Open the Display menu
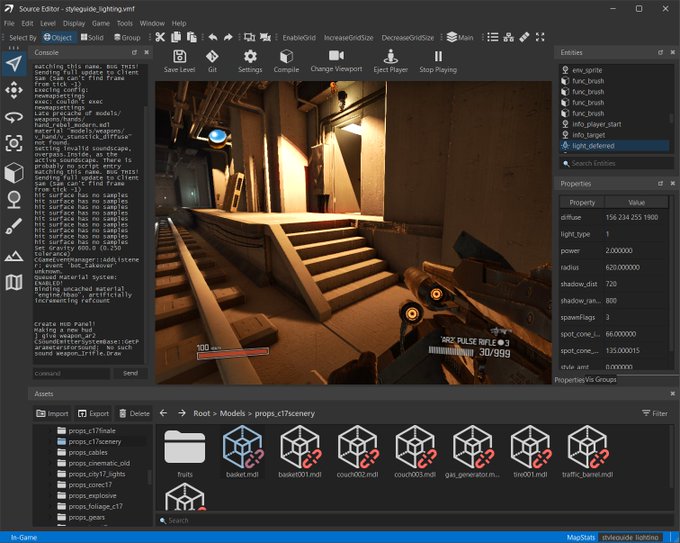Image resolution: width=680 pixels, height=543 pixels. point(74,23)
